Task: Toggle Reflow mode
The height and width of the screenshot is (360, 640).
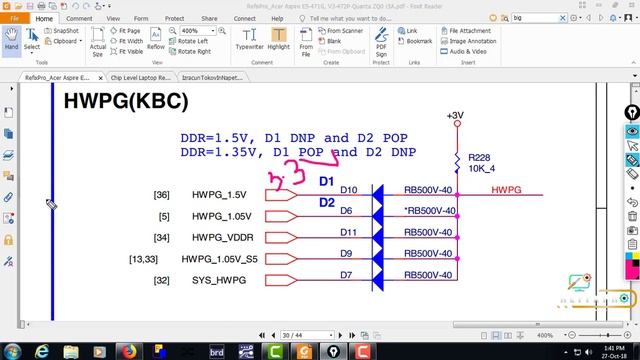Action: [156, 39]
